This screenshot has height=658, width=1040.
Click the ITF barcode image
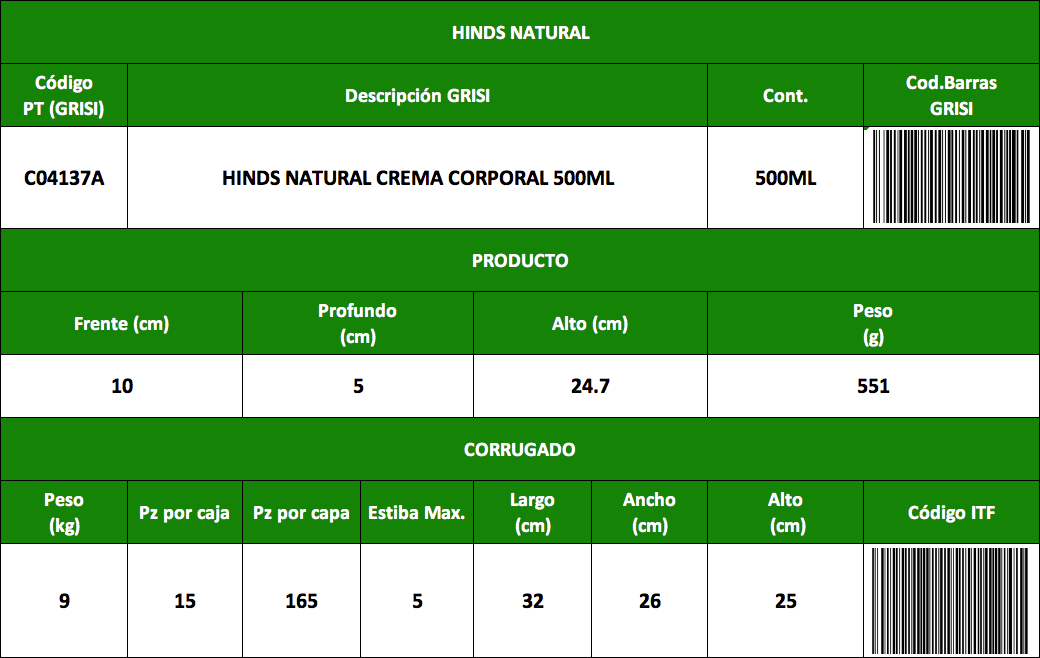click(x=951, y=601)
